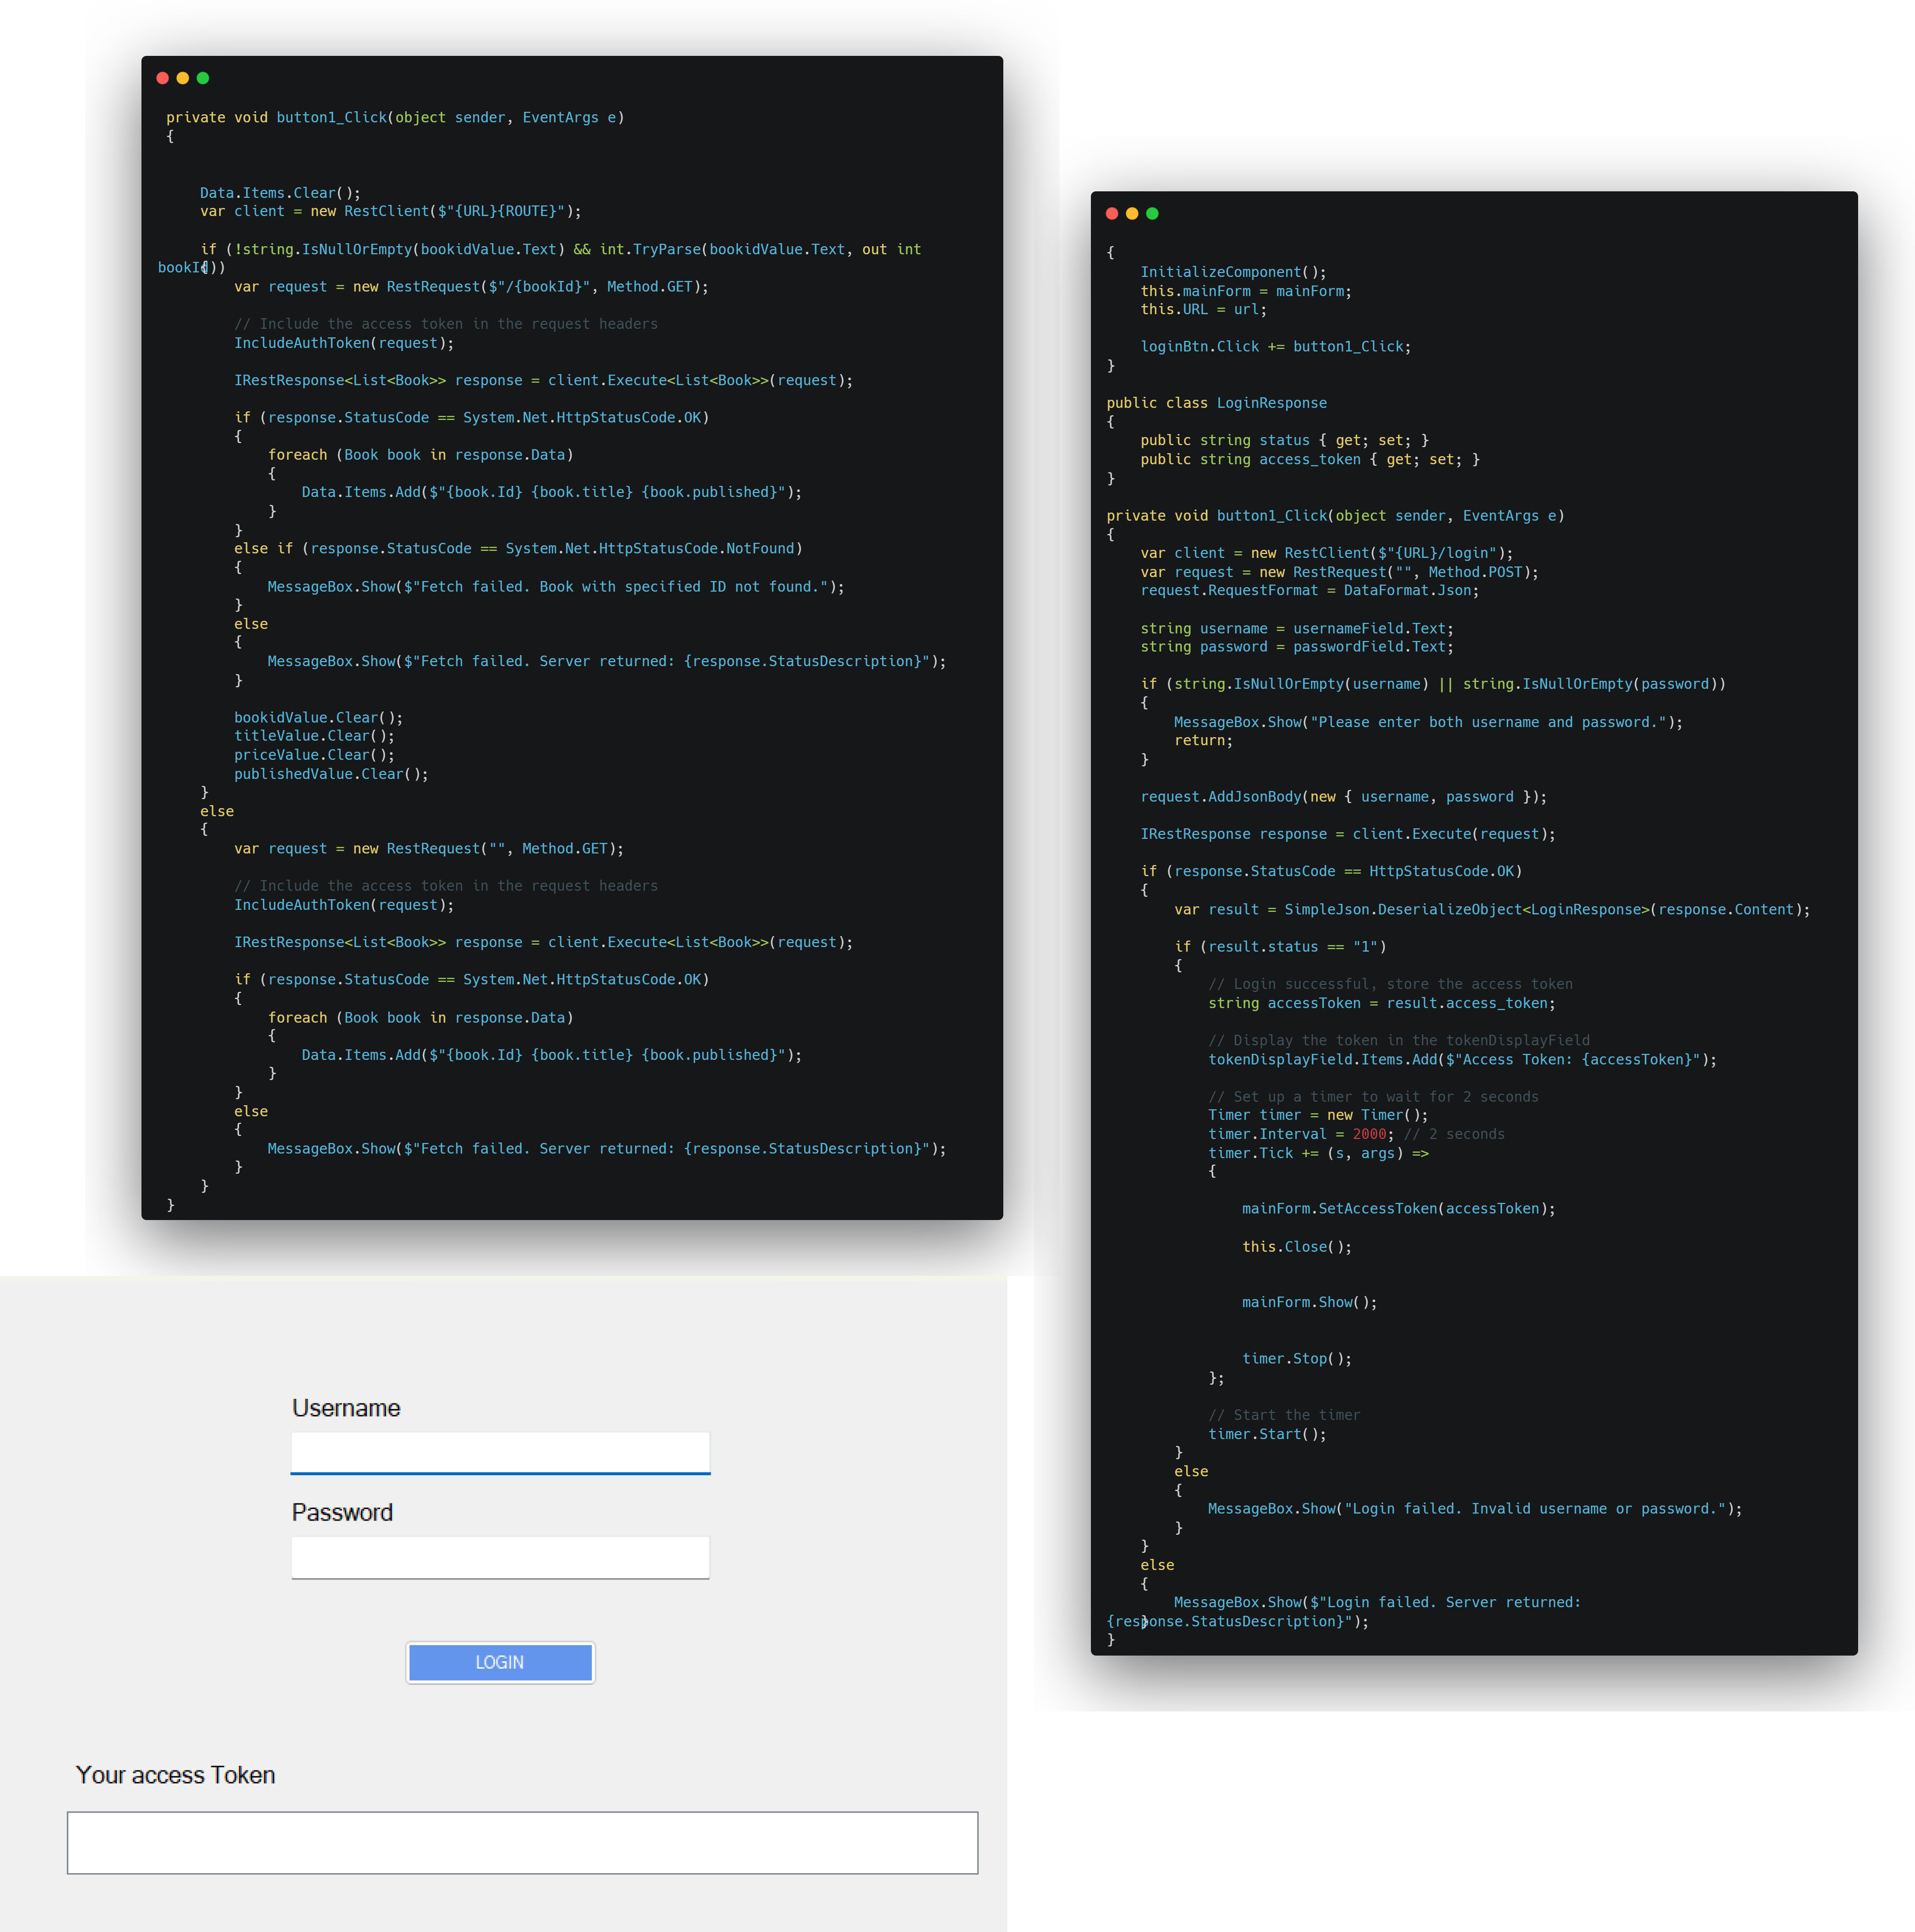Image resolution: width=1915 pixels, height=1932 pixels.
Task: Click the green zoom dot on the left code window
Action: click(203, 78)
